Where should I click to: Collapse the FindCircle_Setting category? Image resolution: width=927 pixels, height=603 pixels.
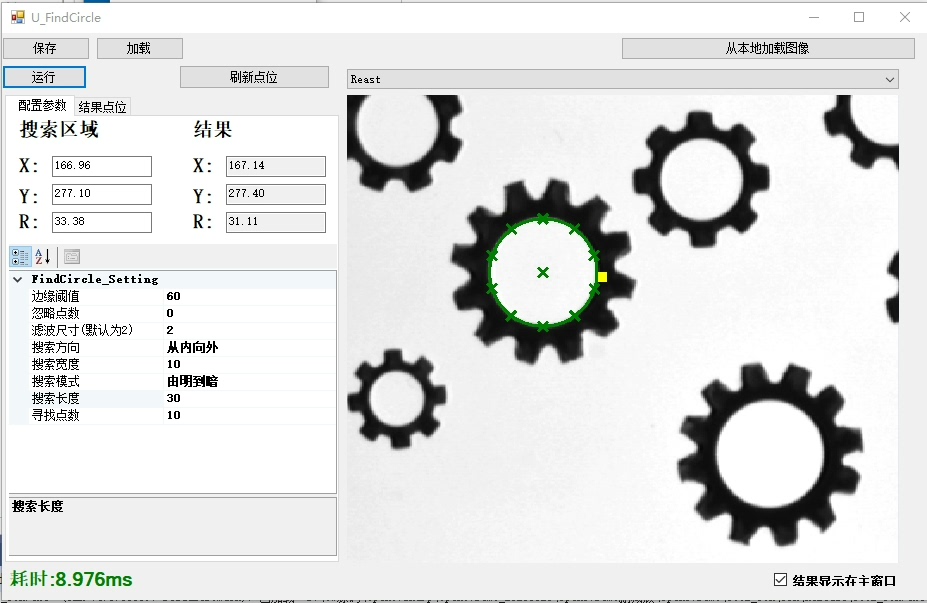tap(18, 279)
